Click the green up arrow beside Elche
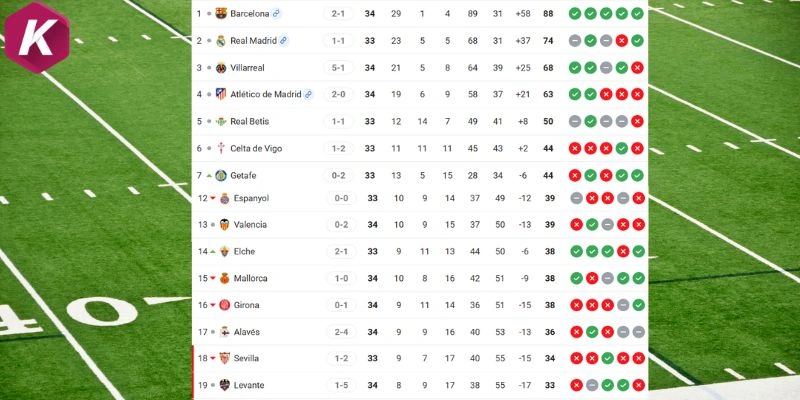 pyautogui.click(x=213, y=252)
